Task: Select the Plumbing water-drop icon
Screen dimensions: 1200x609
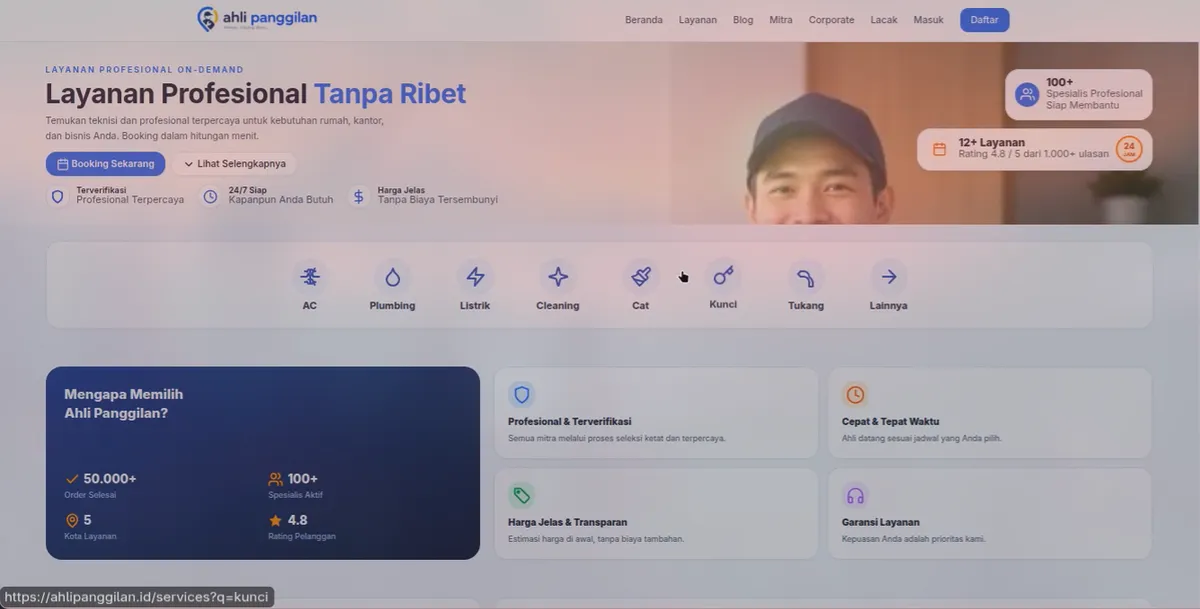Action: (392, 277)
